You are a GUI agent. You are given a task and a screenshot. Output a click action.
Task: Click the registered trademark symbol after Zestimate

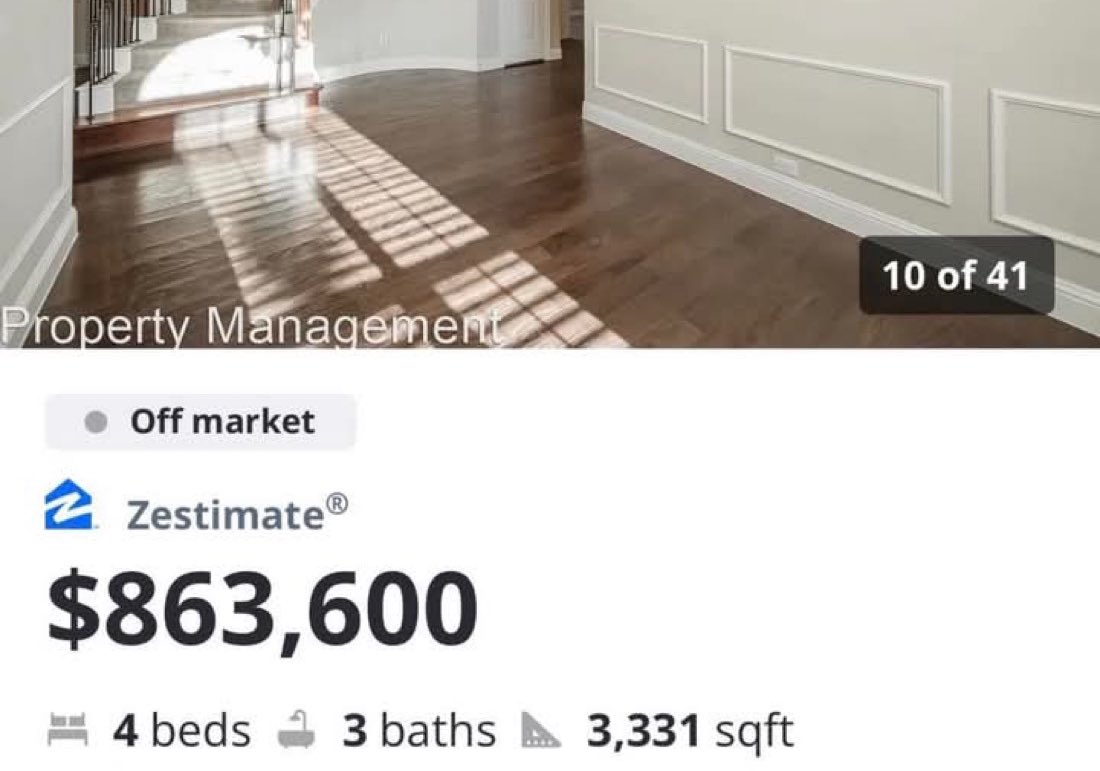pyautogui.click(x=337, y=504)
